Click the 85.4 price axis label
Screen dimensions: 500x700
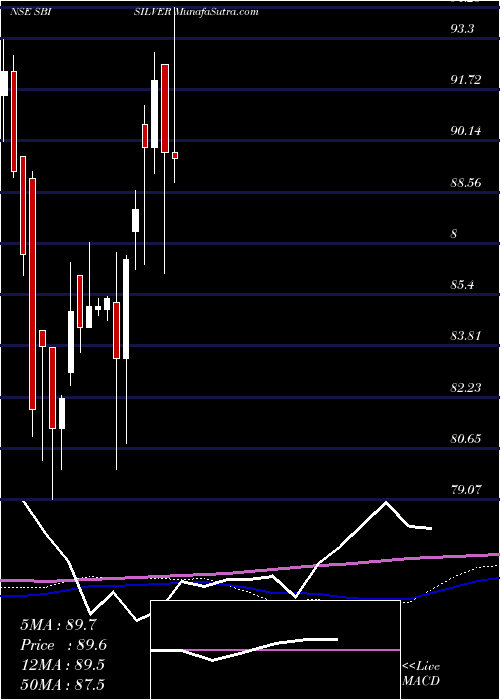point(462,284)
